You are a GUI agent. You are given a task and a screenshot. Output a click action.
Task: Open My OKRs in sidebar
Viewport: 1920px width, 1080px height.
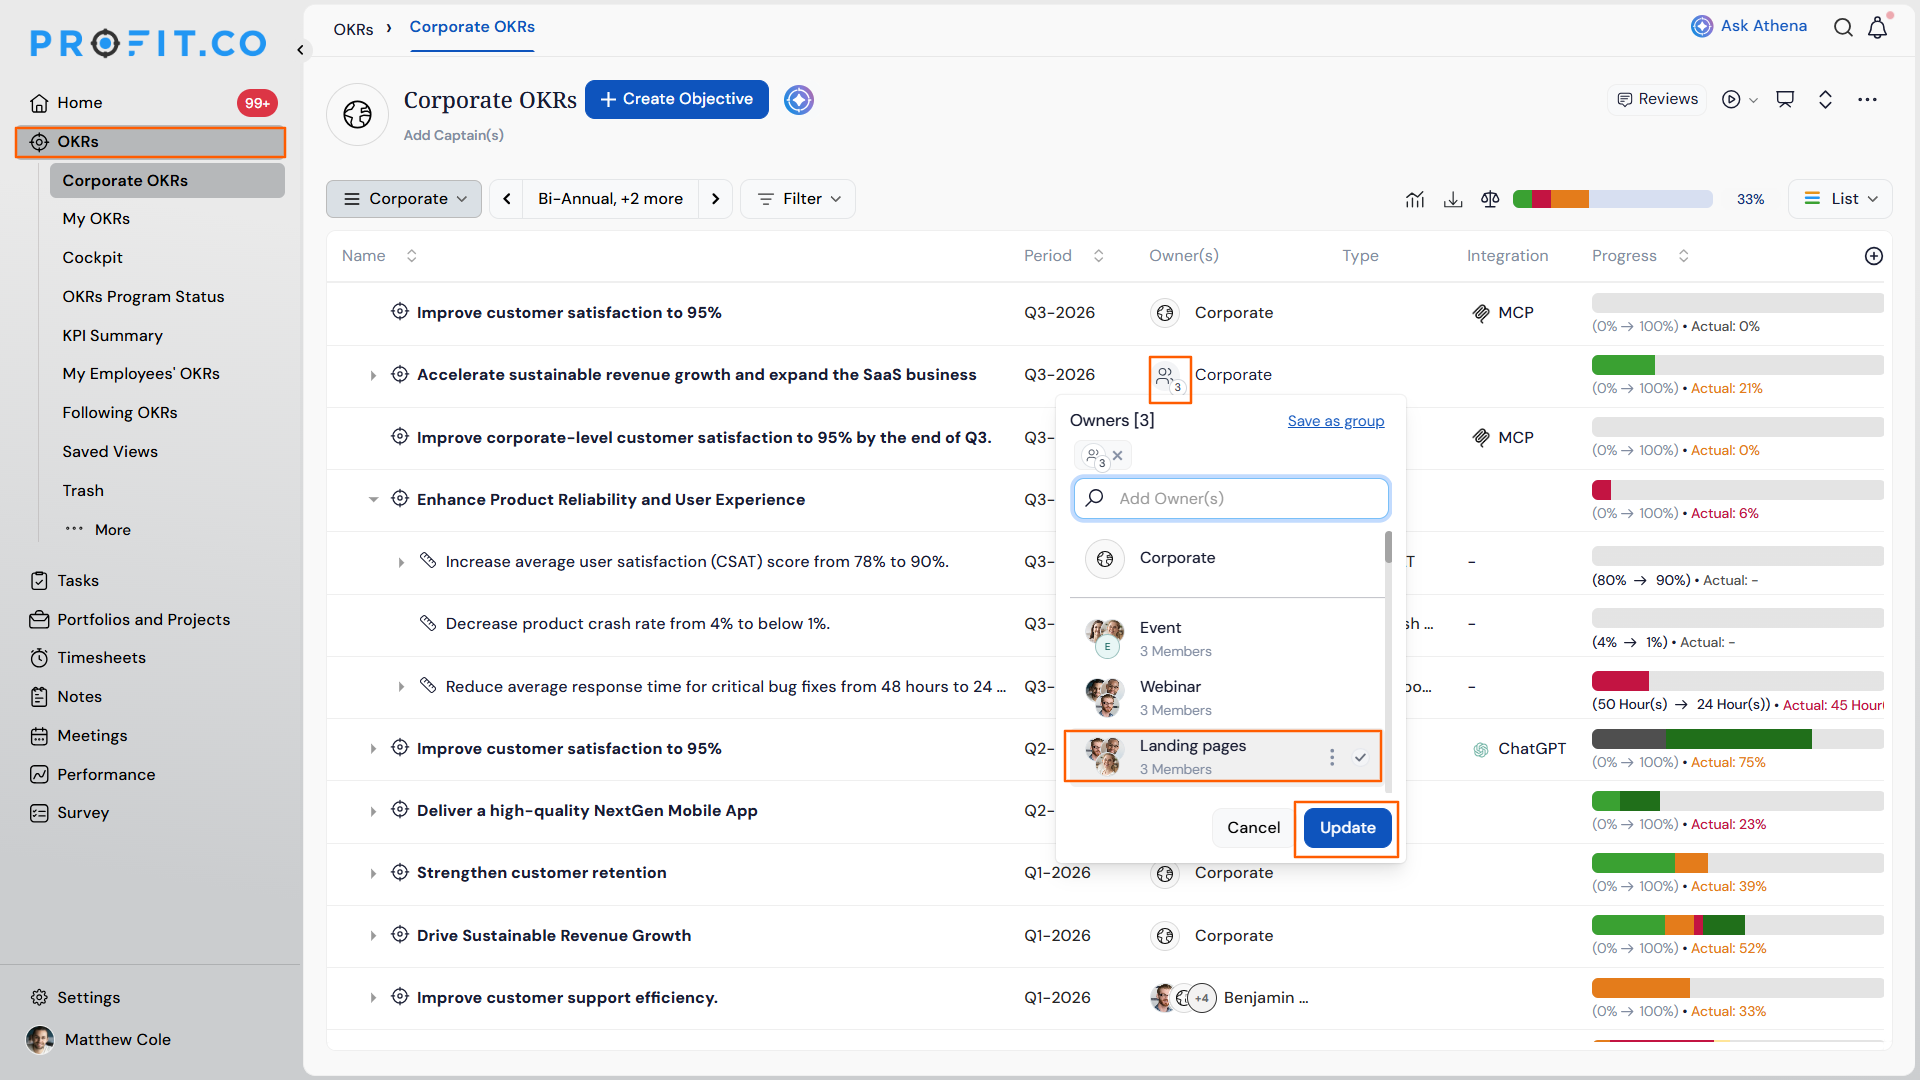coord(96,219)
